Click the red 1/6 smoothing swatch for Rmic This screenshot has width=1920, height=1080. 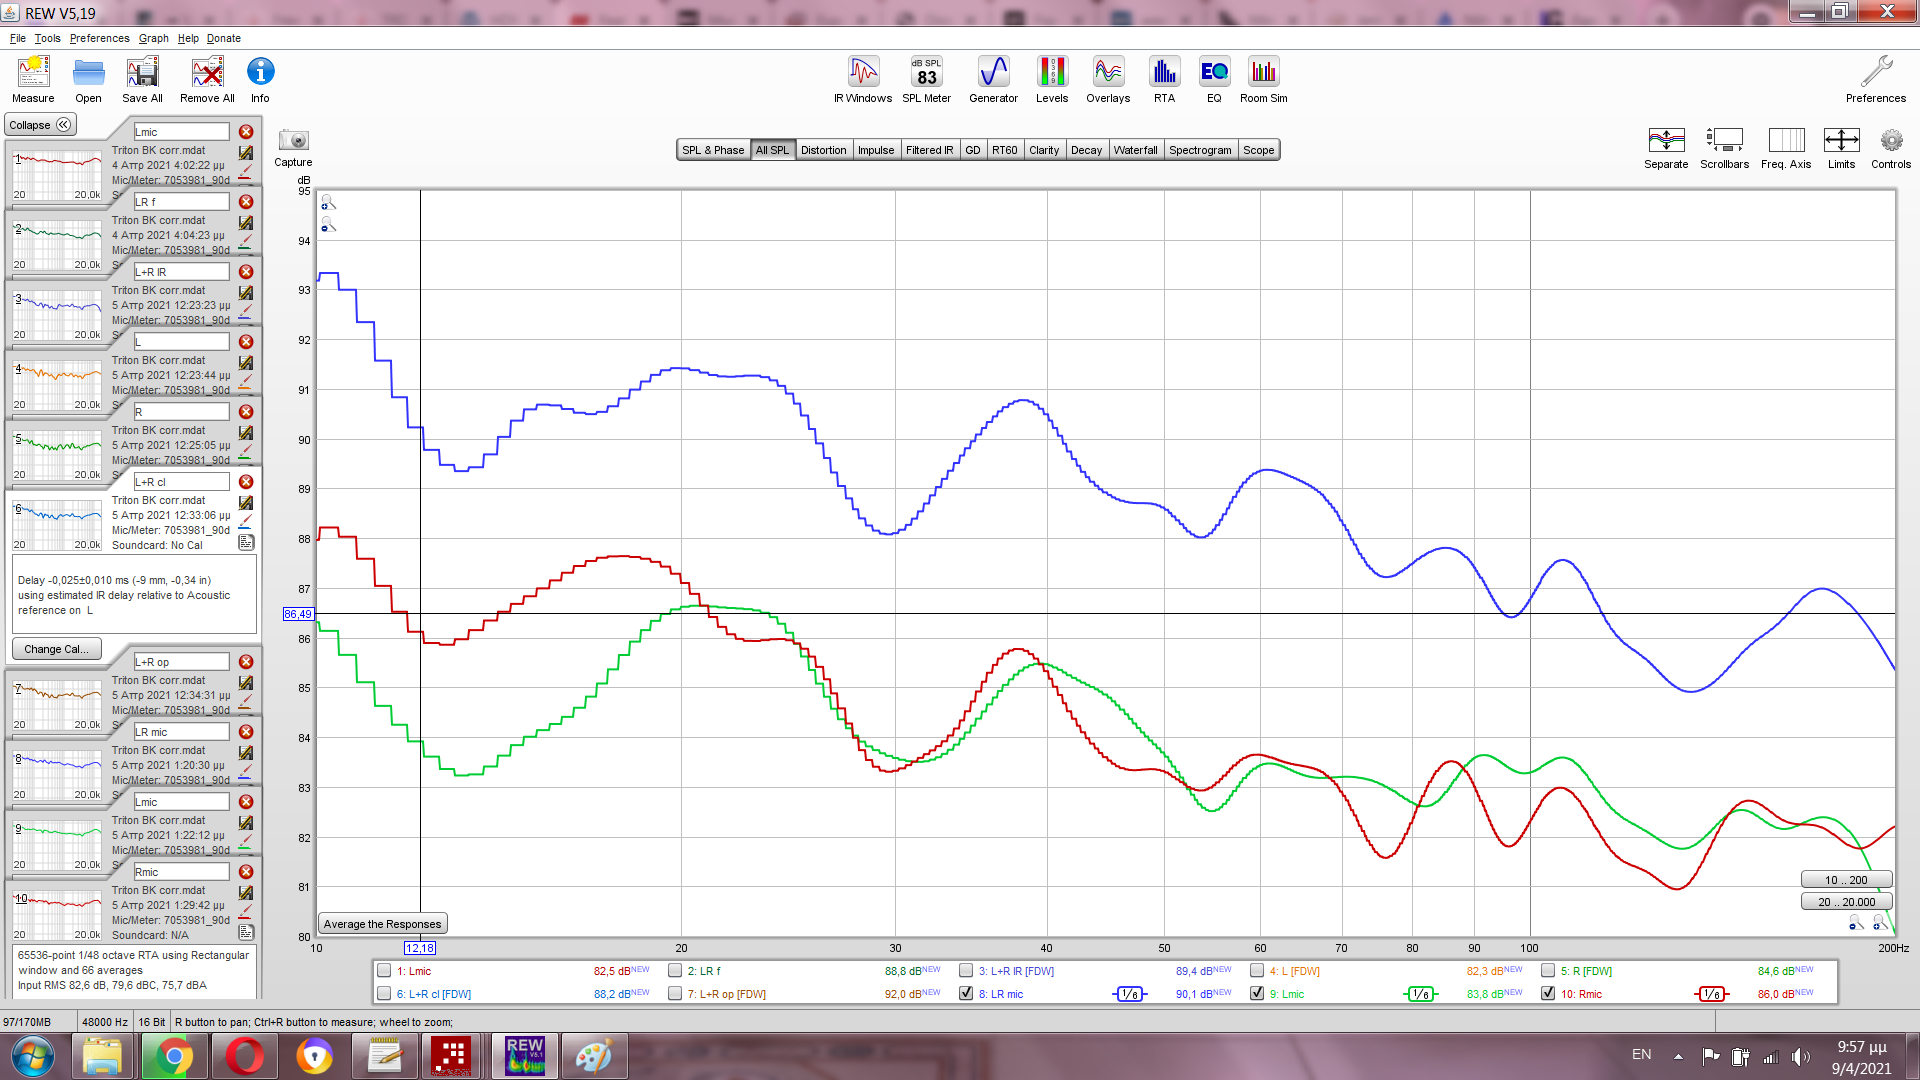[x=1711, y=994]
